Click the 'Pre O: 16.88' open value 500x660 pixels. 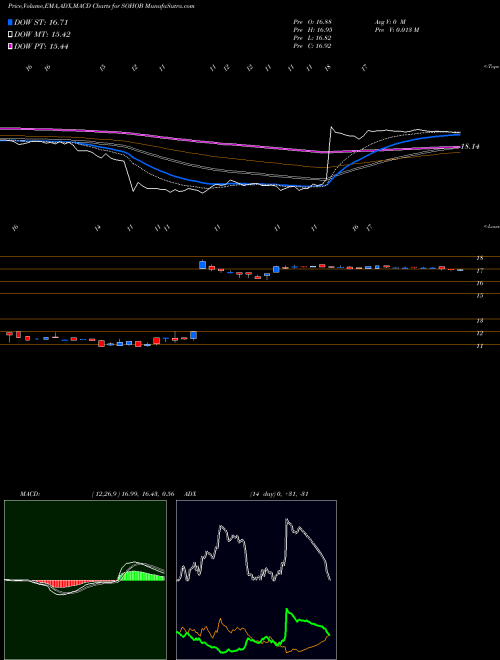[312, 22]
